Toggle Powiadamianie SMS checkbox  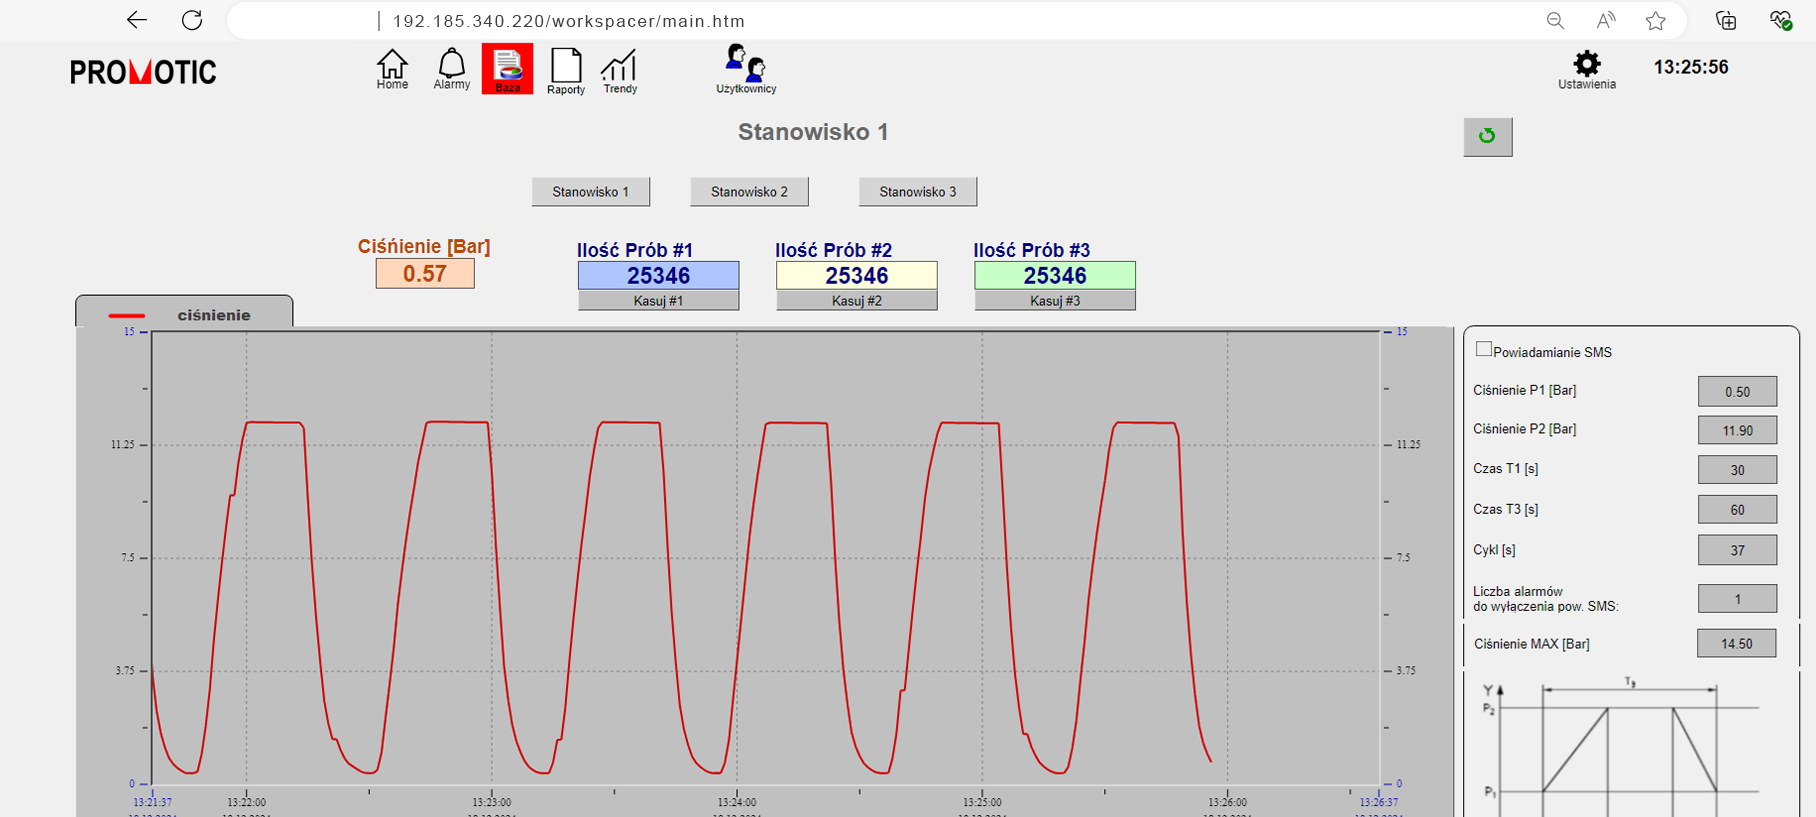(1484, 349)
